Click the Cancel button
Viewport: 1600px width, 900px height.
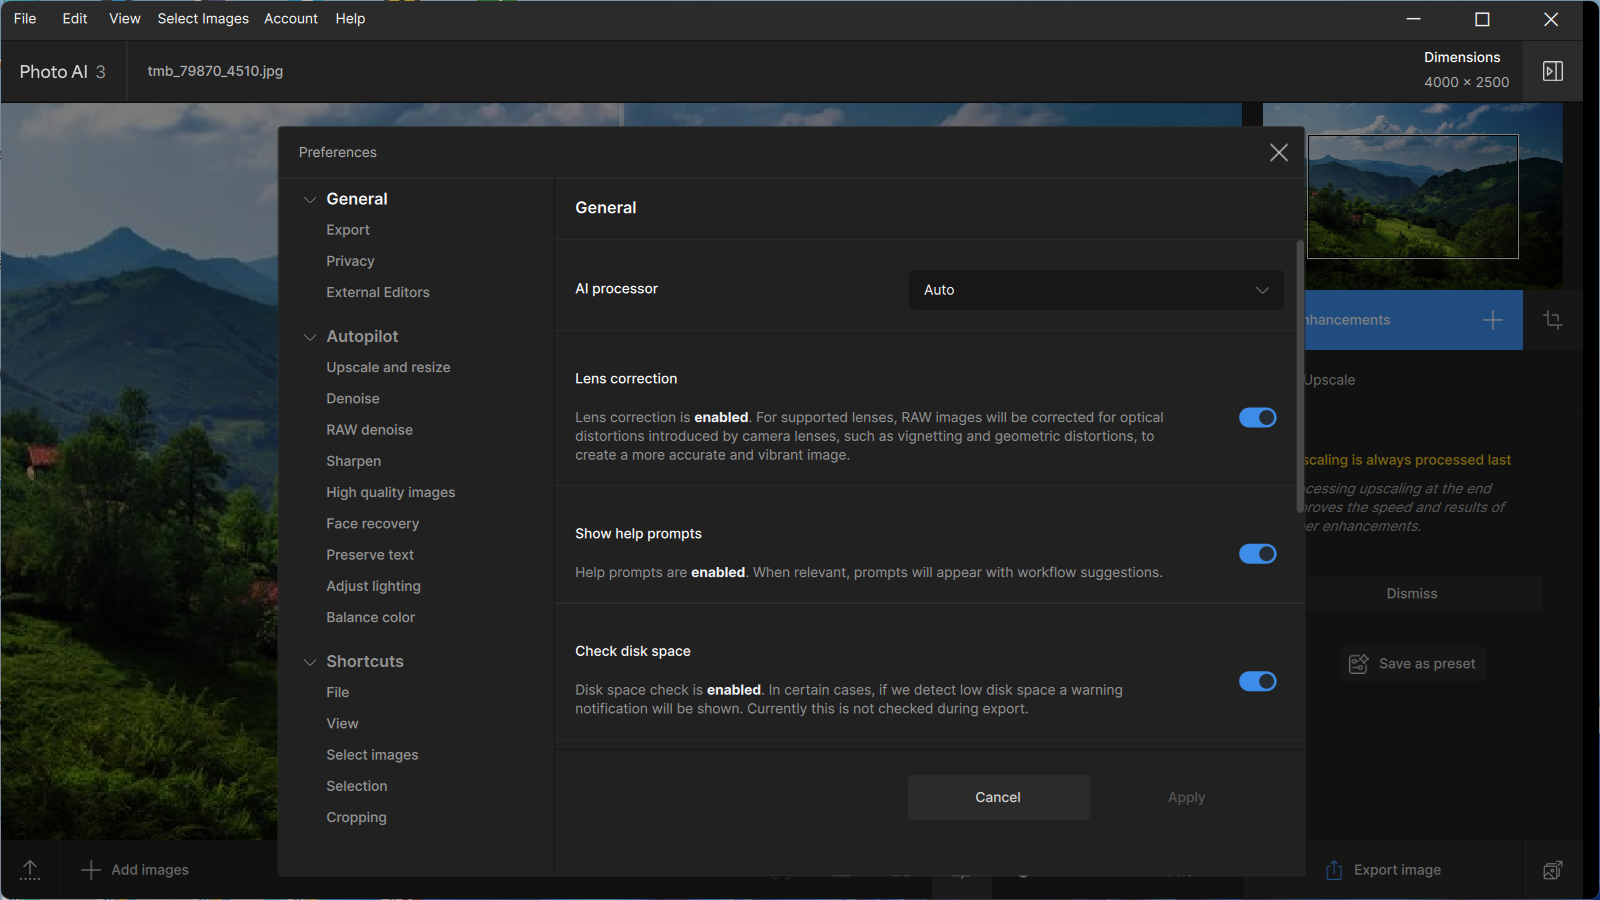pyautogui.click(x=998, y=797)
